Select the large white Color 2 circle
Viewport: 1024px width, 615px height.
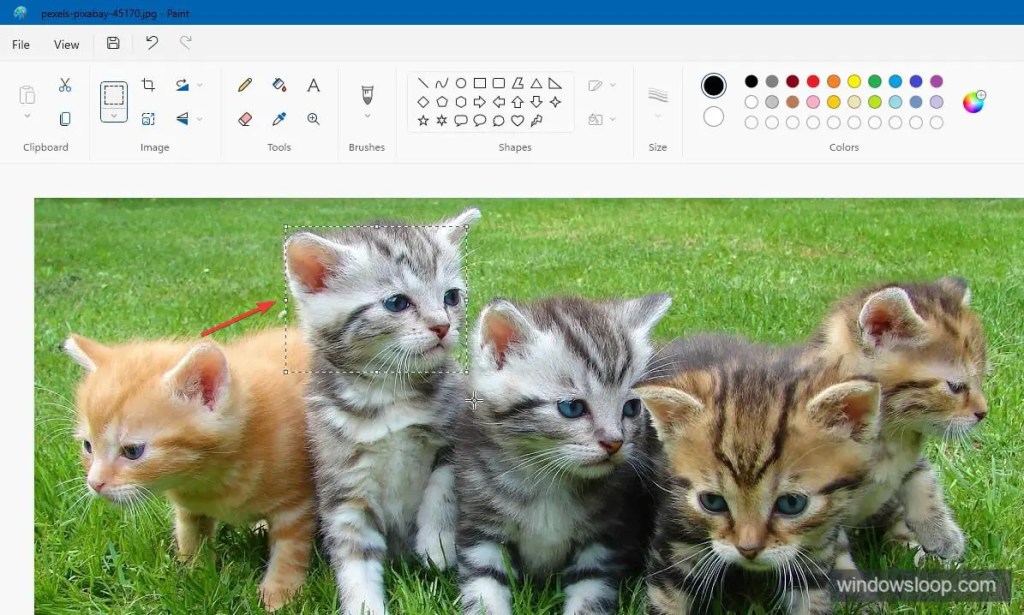pos(714,117)
